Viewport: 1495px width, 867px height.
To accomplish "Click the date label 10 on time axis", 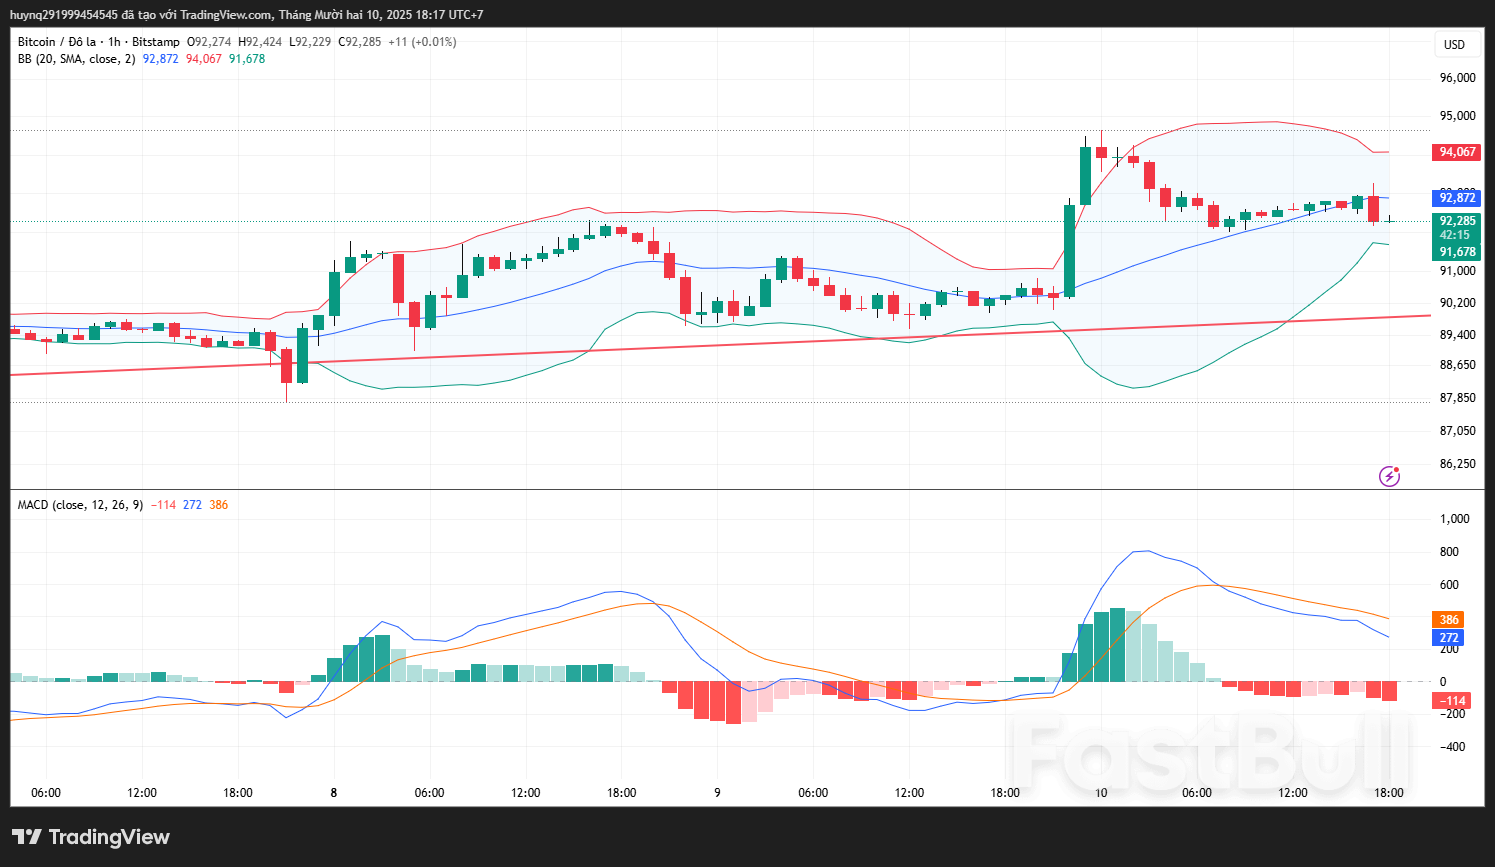I will point(1101,793).
